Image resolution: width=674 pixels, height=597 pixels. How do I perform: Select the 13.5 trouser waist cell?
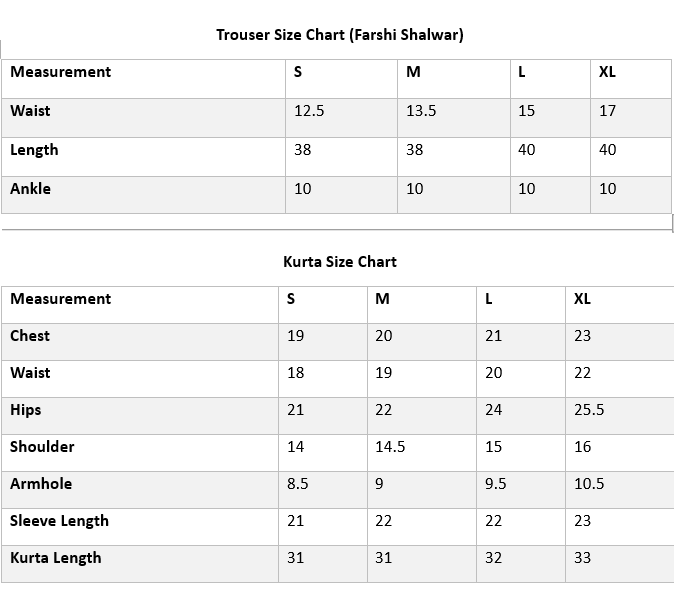[421, 111]
